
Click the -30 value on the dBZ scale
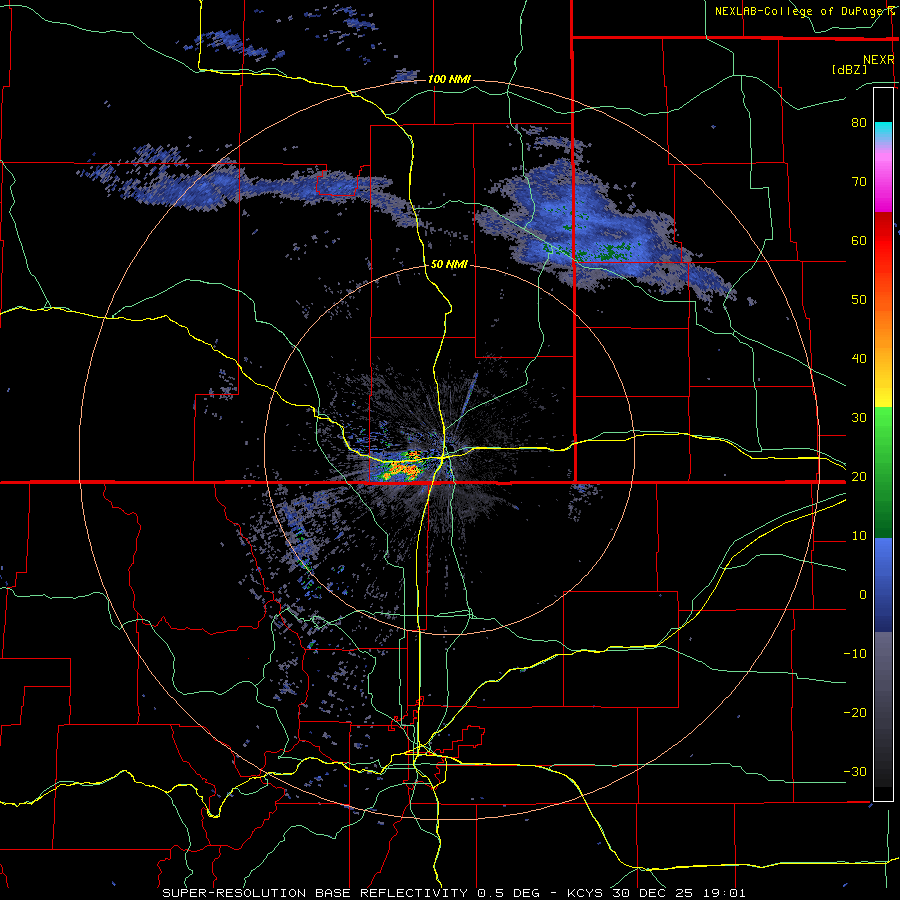point(855,771)
